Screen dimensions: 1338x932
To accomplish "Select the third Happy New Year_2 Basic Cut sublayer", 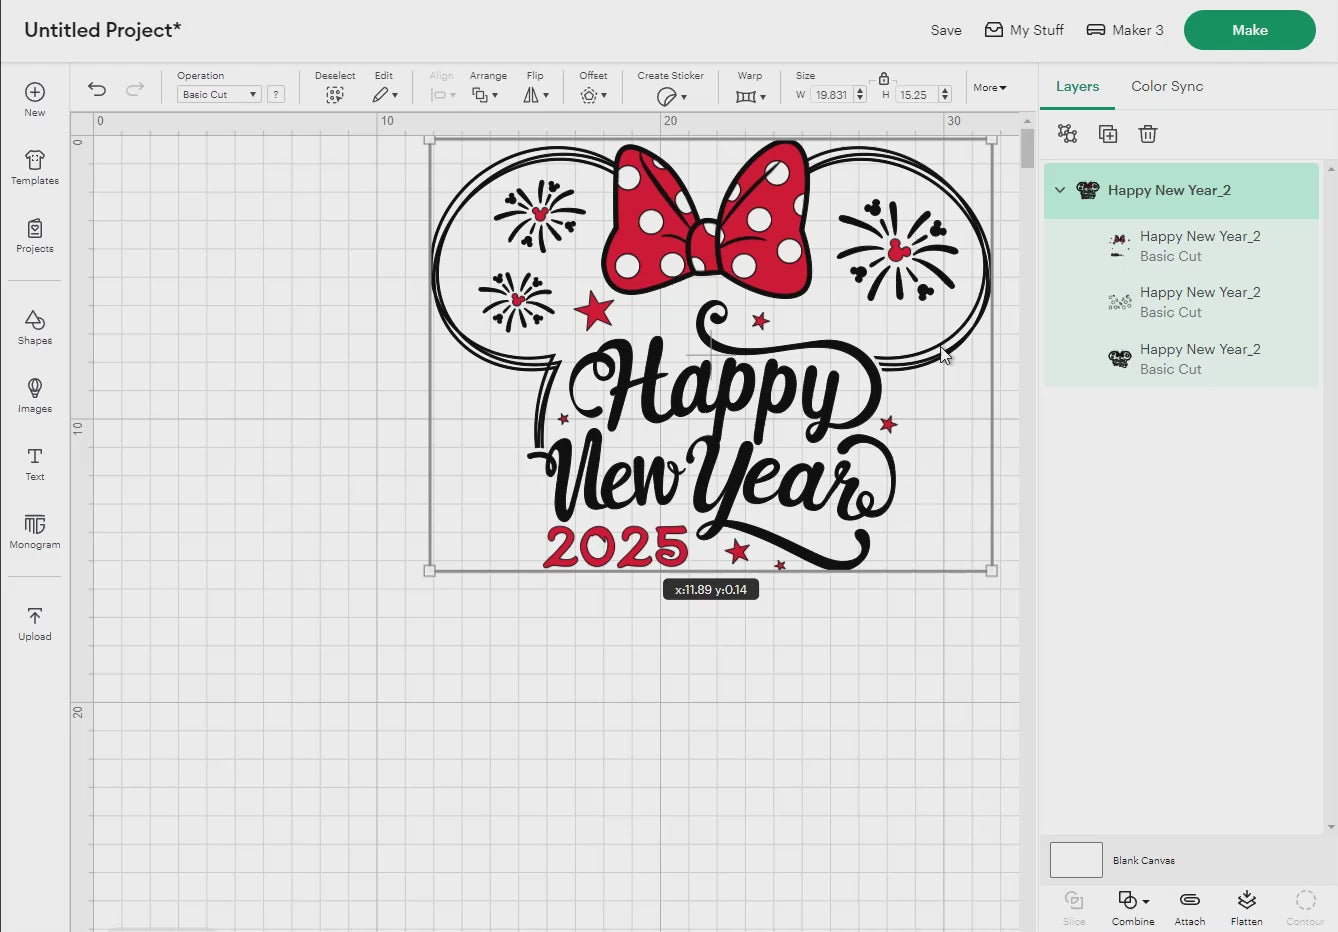I will tap(1181, 359).
